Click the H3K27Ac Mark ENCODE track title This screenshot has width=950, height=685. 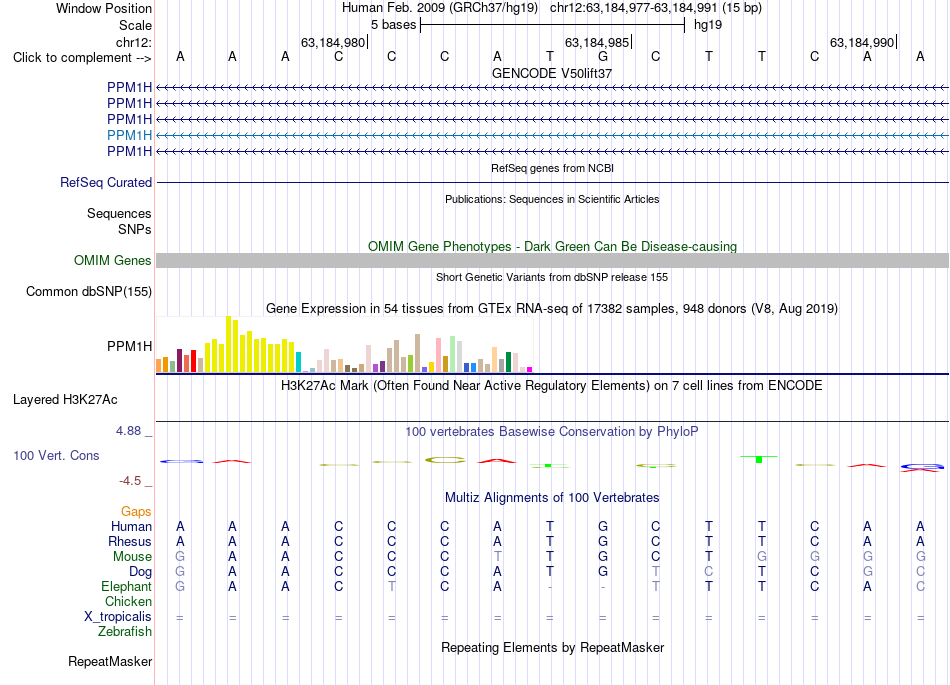tap(552, 386)
